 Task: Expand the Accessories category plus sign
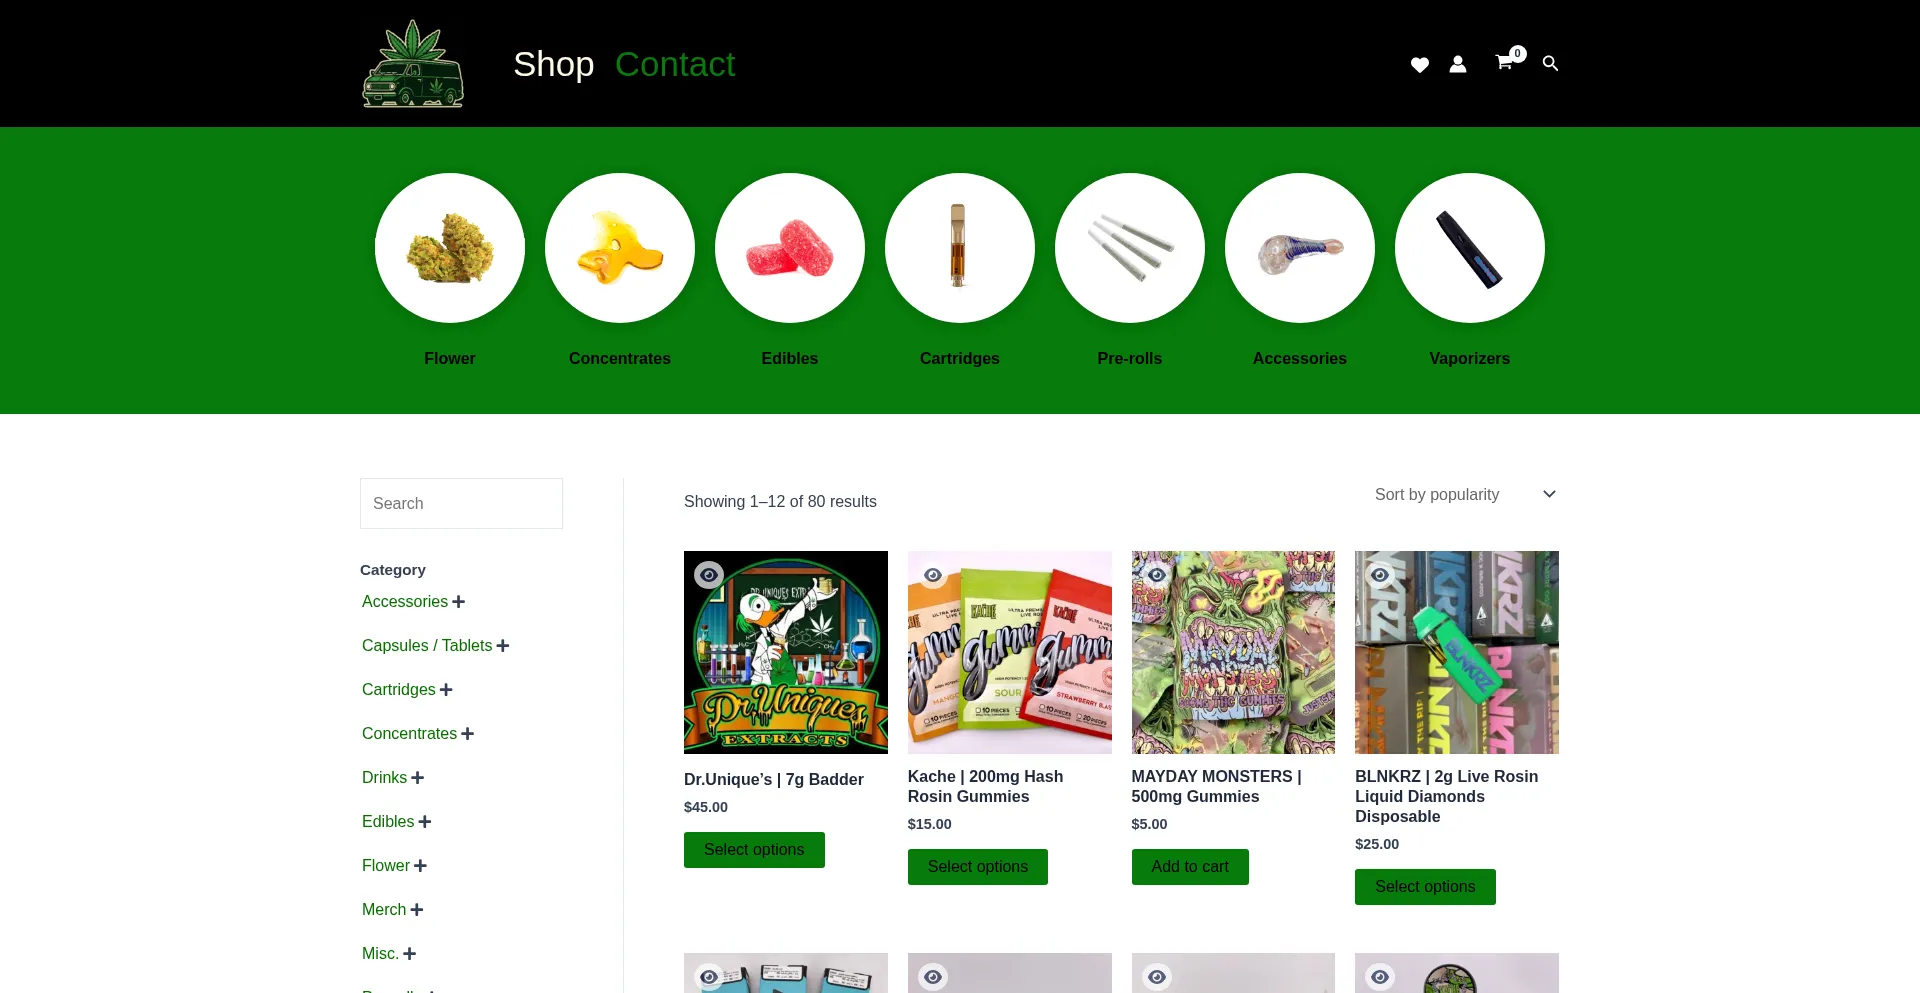point(459,602)
